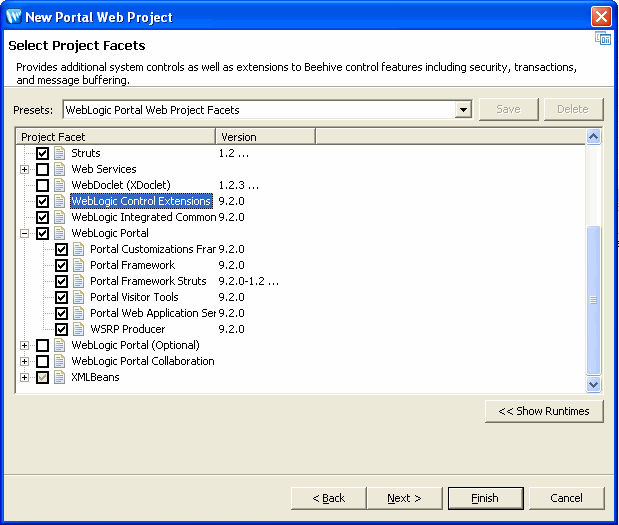Image resolution: width=619 pixels, height=525 pixels.
Task: Toggle the Portal Web Application Services checkbox
Action: coord(61,313)
